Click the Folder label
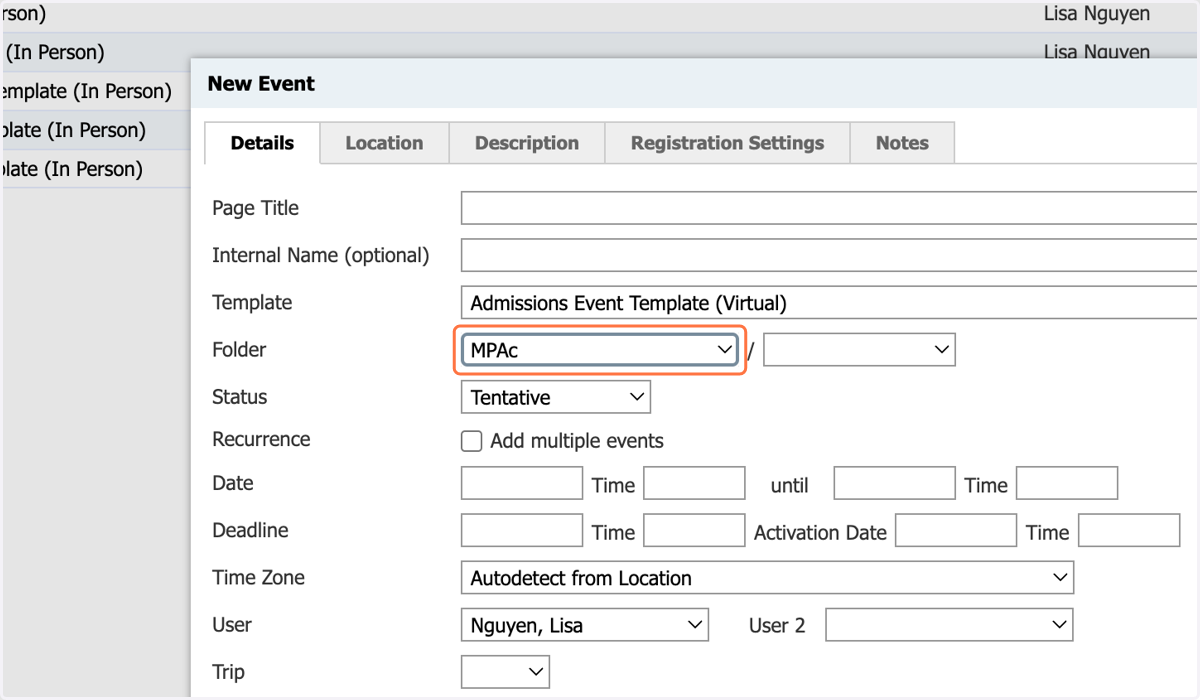Viewport: 1200px width, 700px height. tap(239, 350)
